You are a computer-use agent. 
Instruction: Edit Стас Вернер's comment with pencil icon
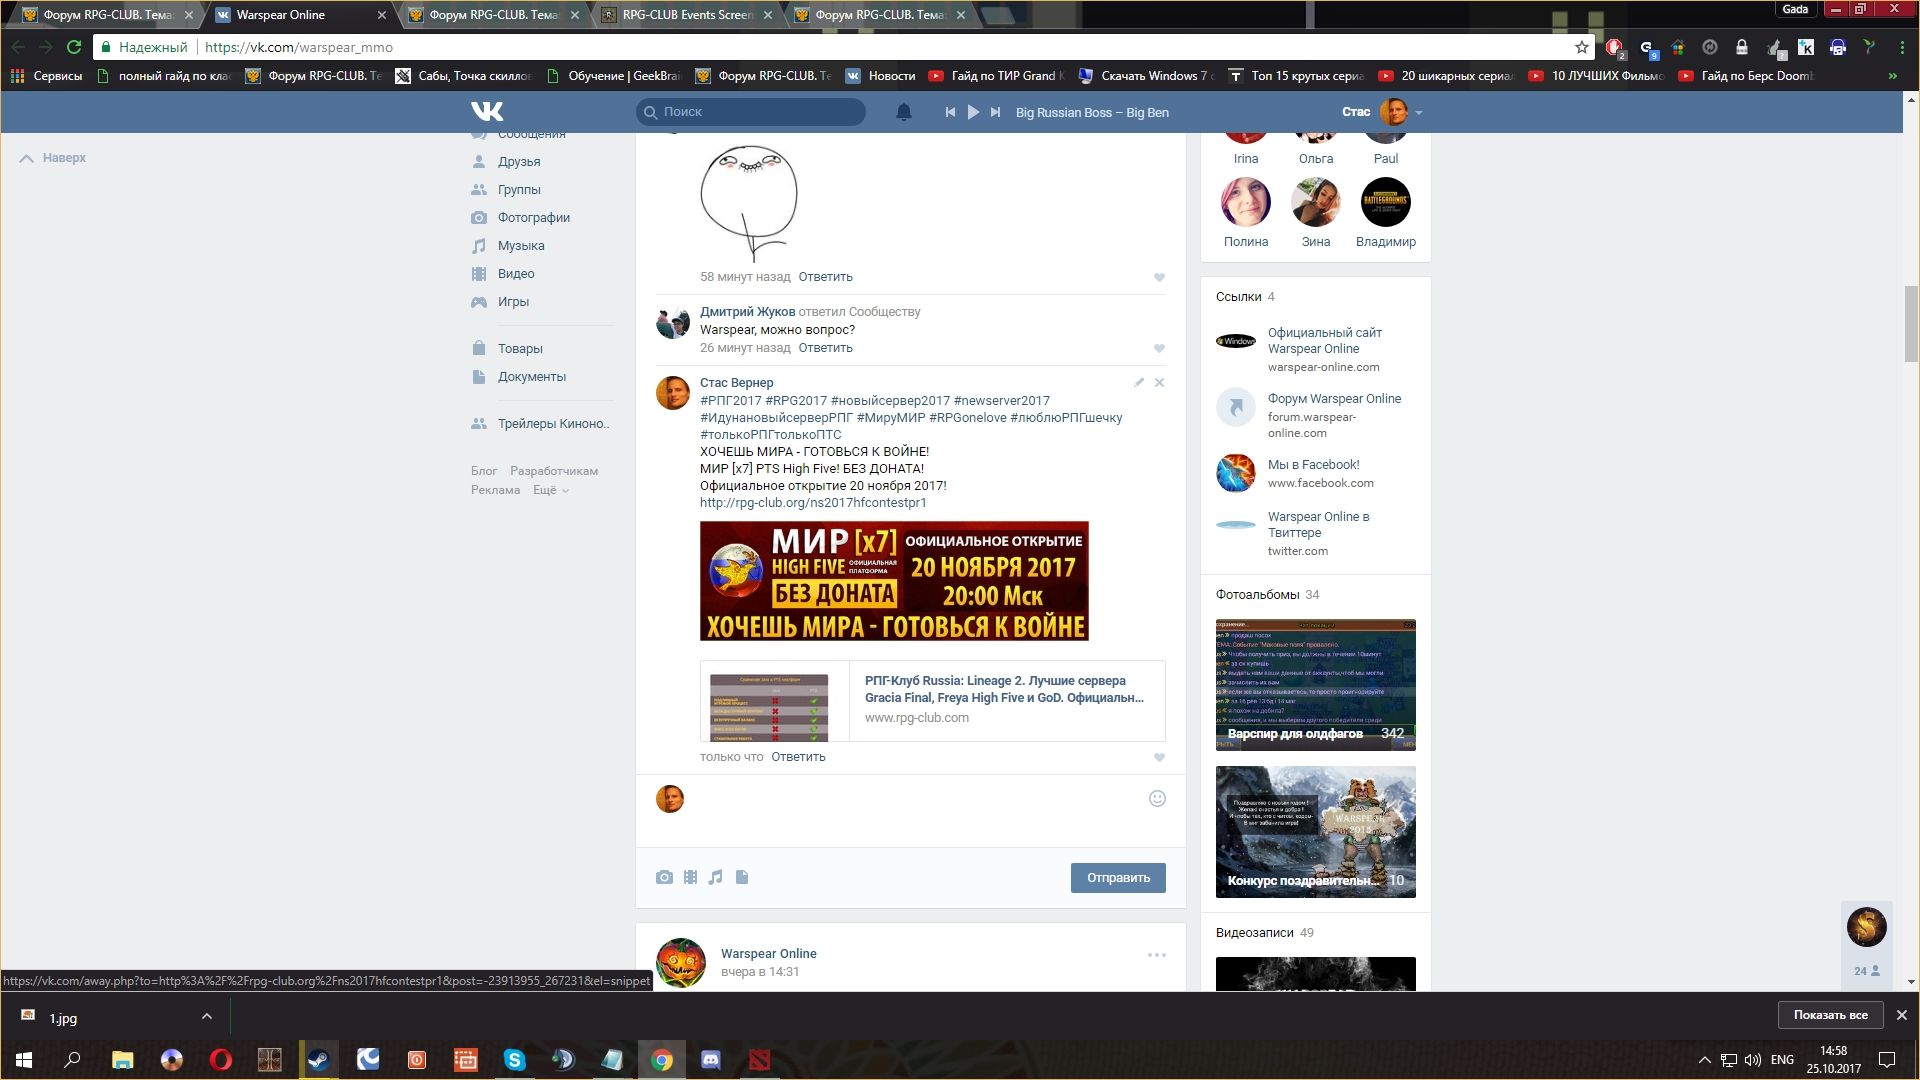pos(1139,383)
